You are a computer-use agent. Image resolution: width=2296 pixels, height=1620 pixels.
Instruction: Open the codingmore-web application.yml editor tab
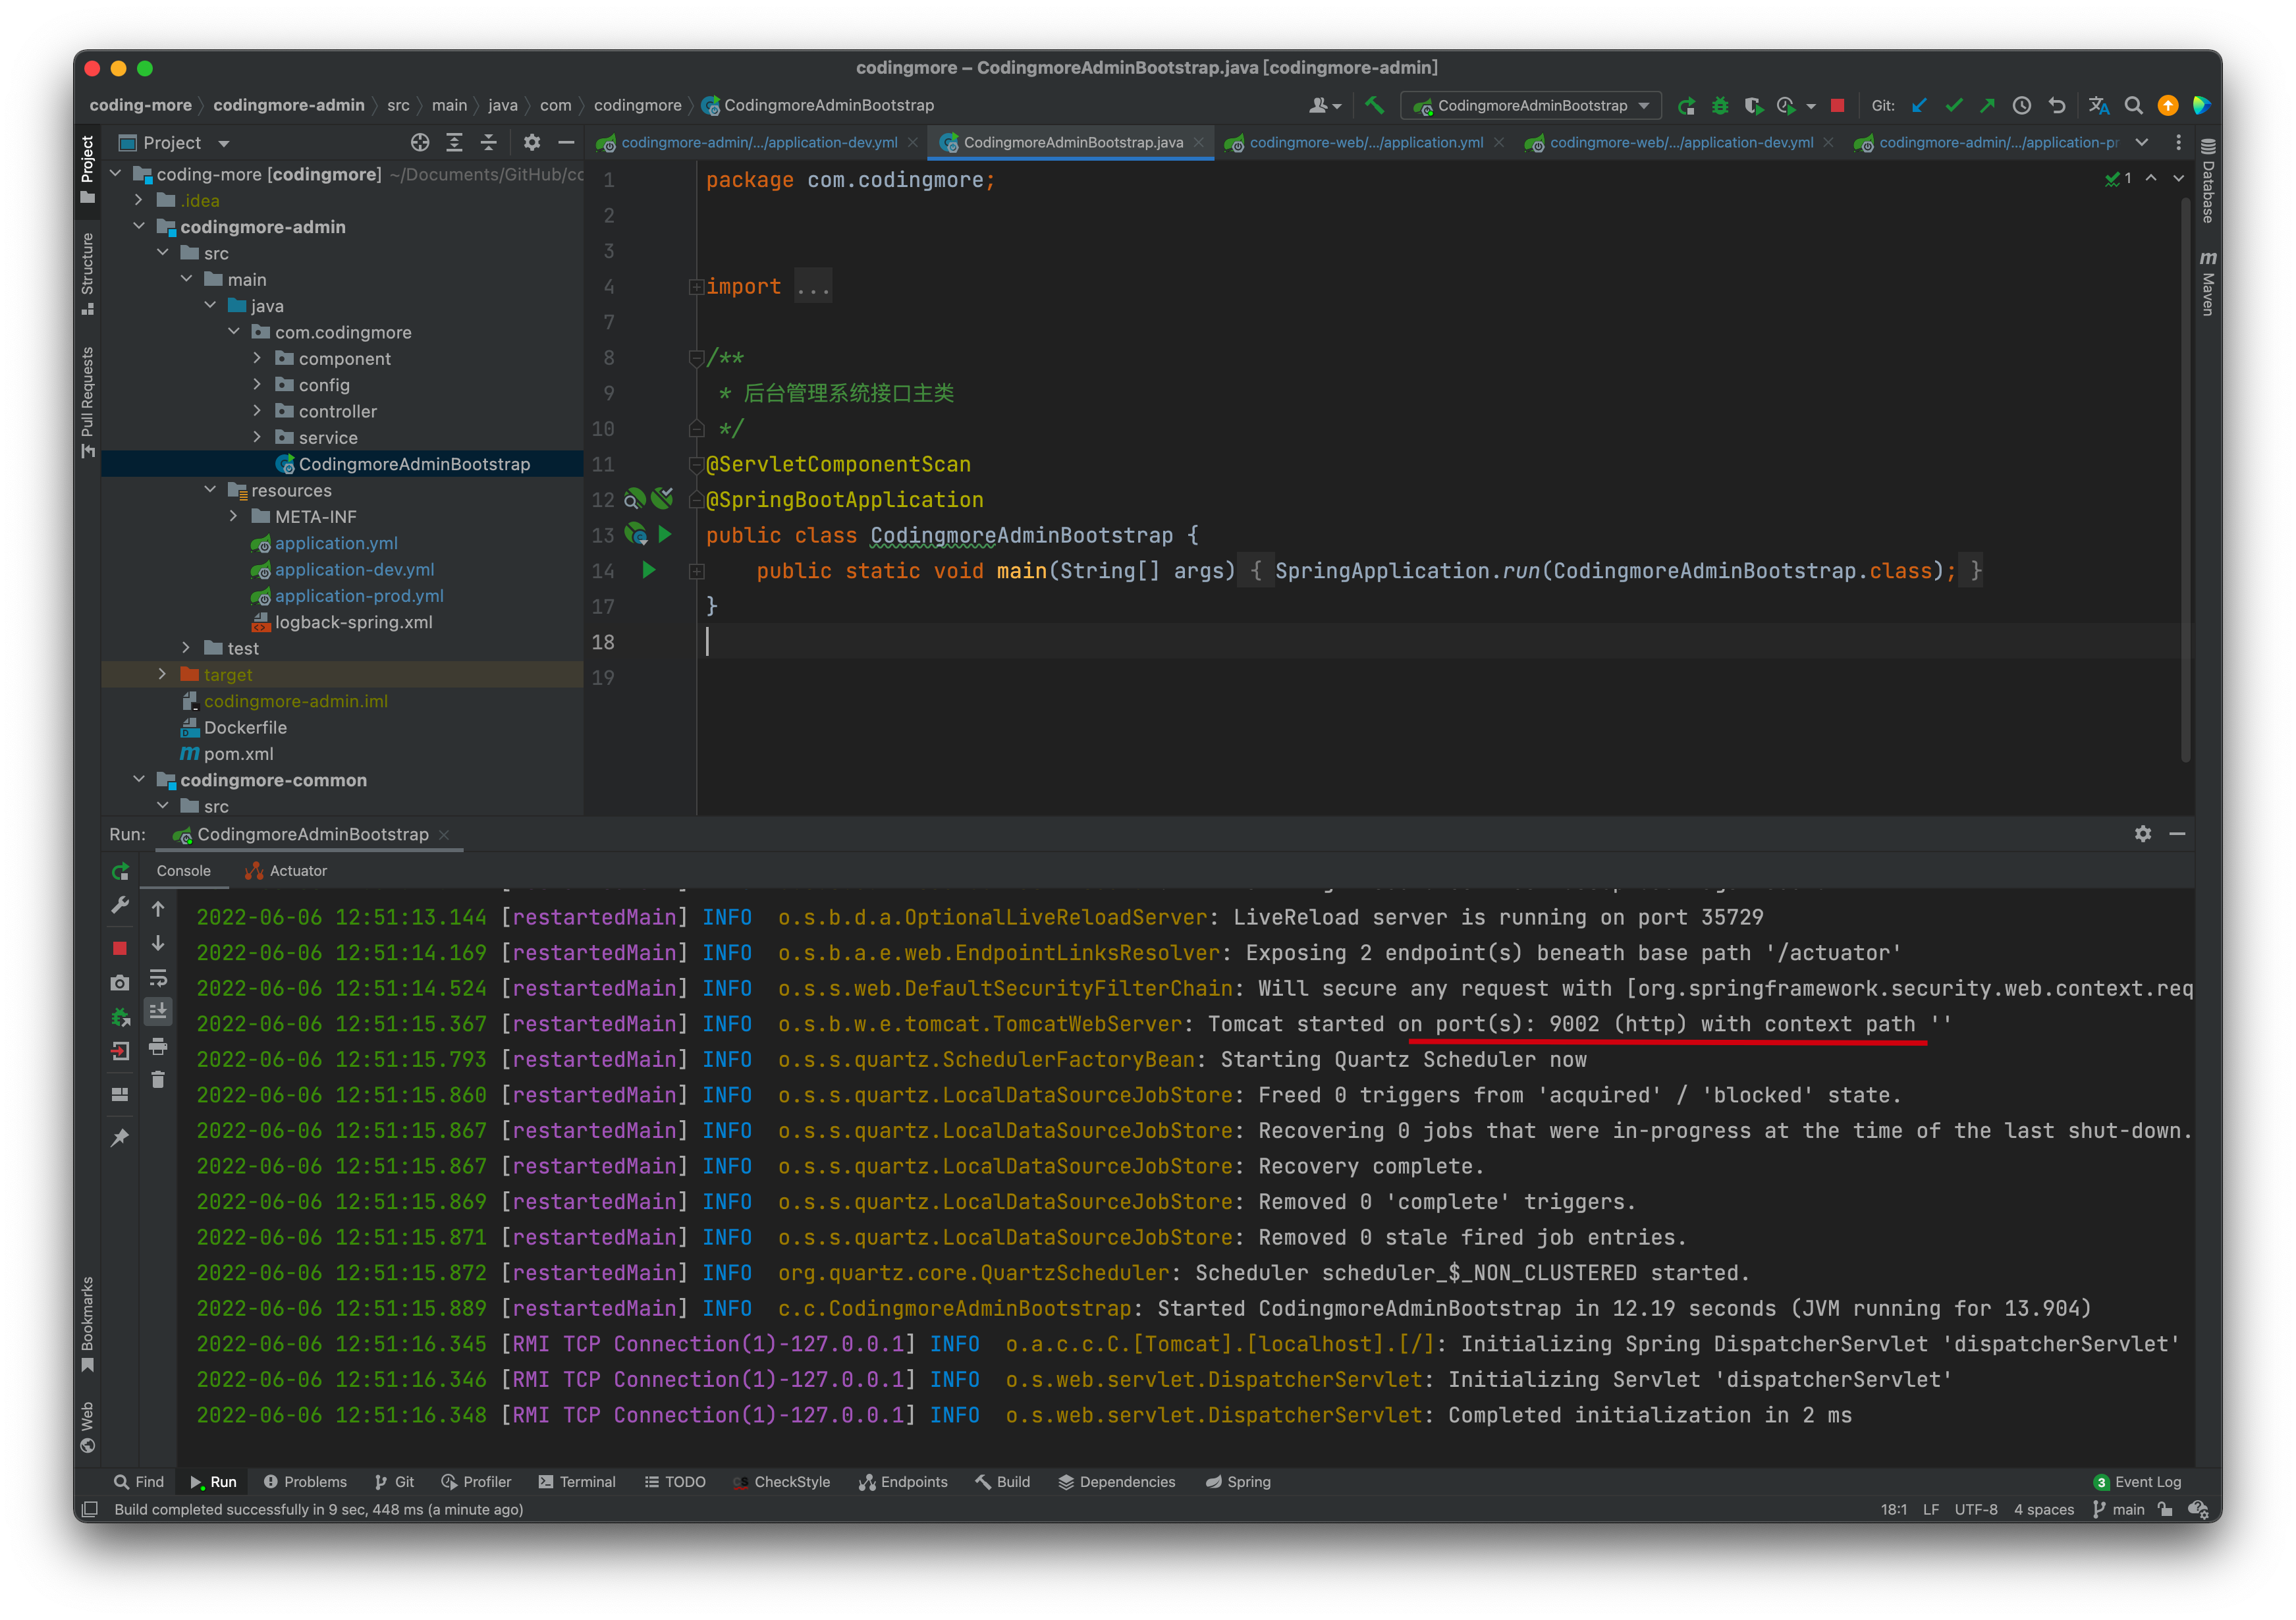[1365, 143]
